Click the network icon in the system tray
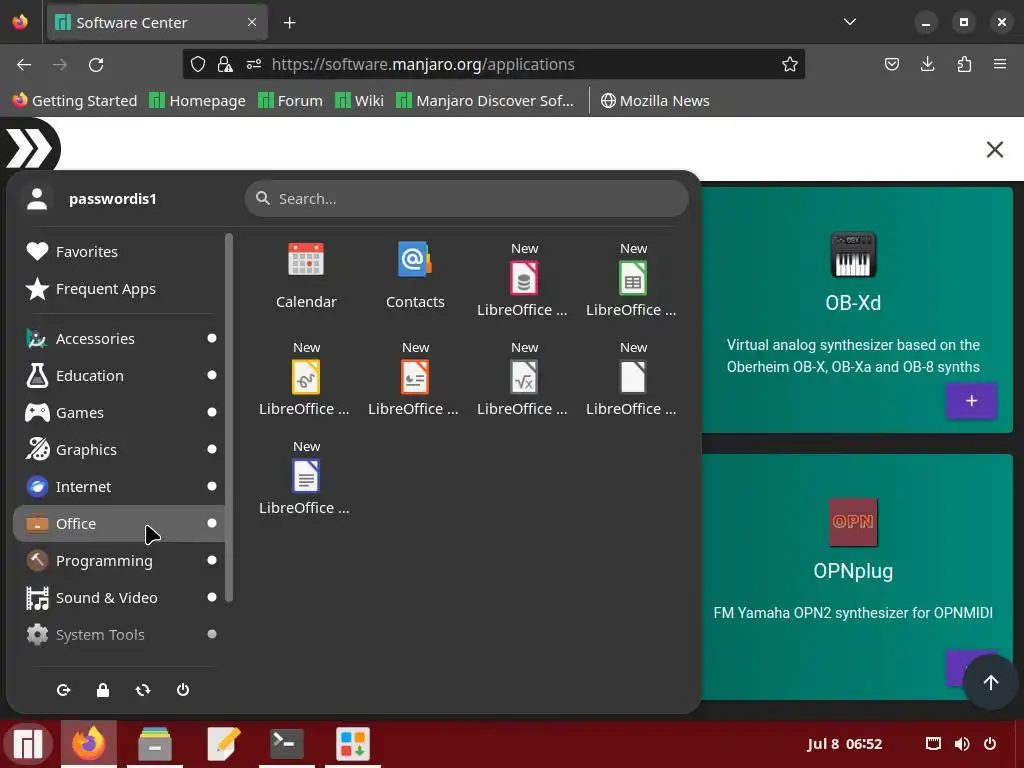1024x768 pixels. [933, 744]
